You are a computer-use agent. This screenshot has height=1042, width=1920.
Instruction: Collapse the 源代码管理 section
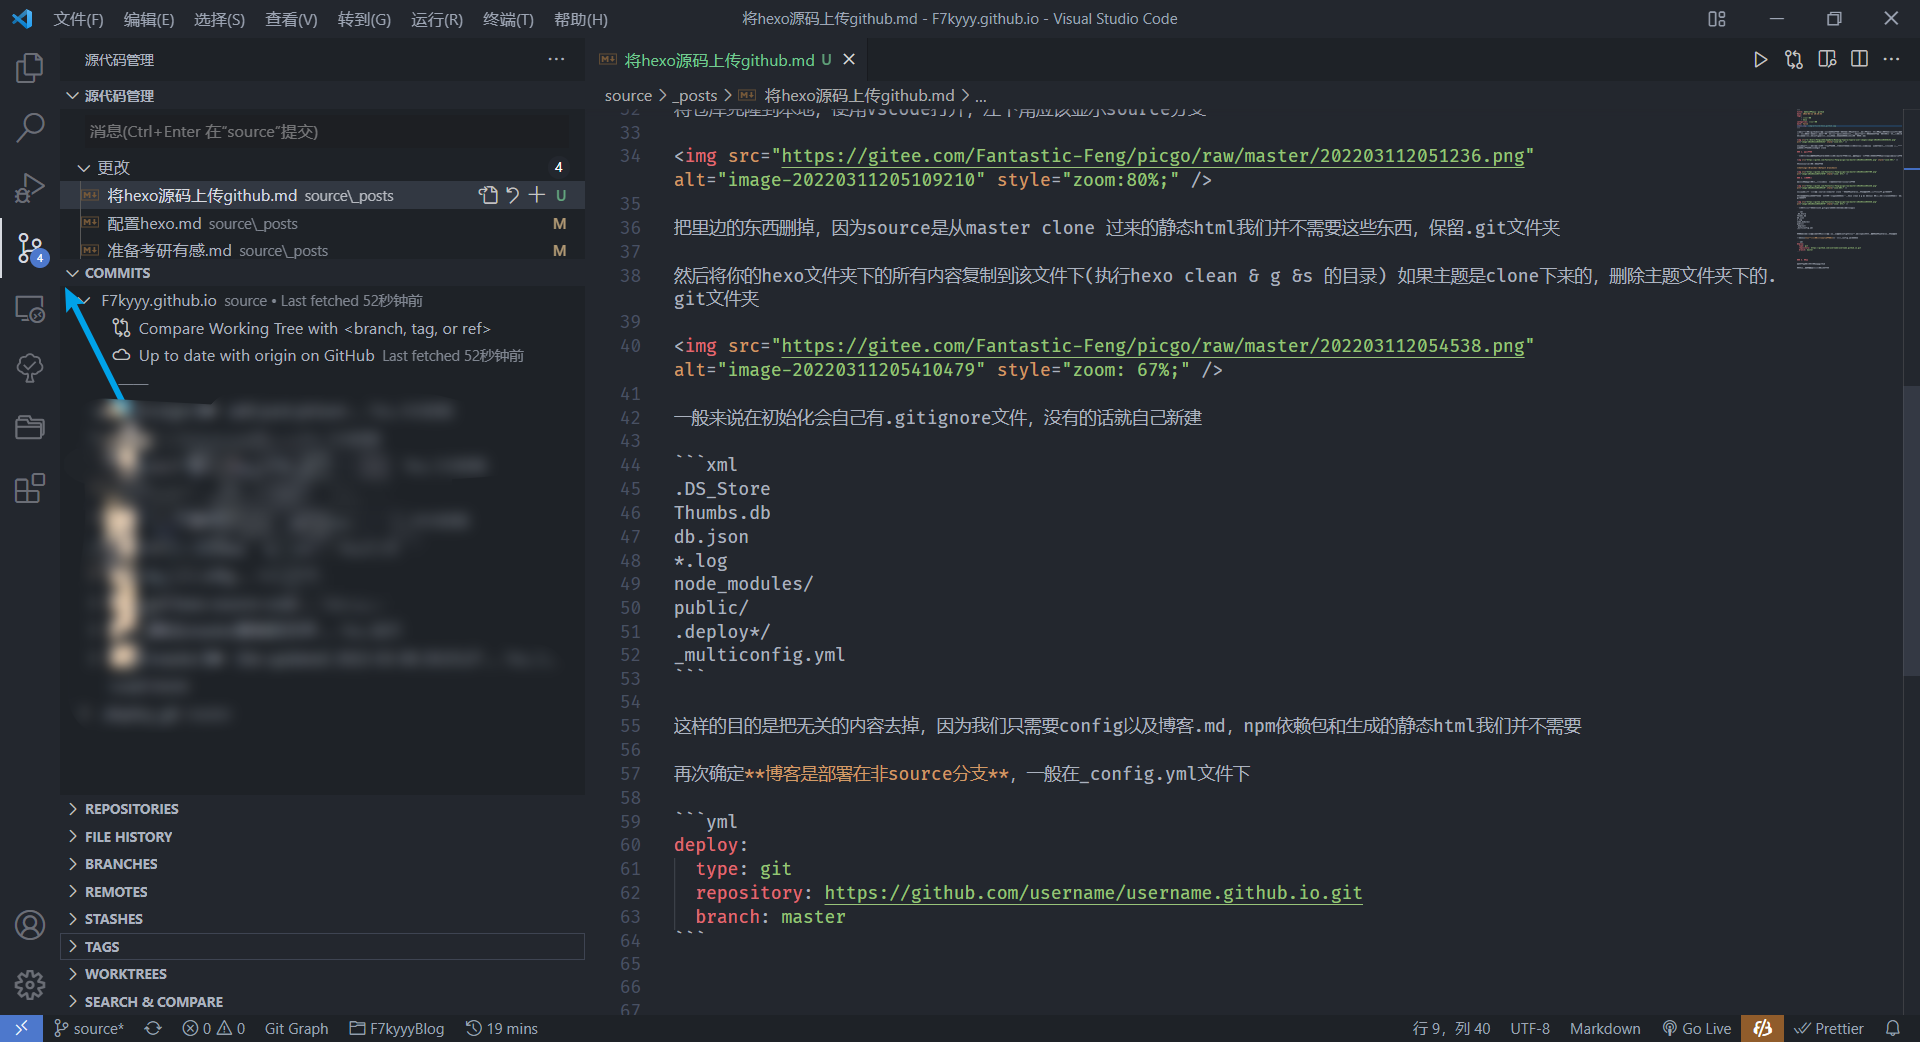click(119, 96)
